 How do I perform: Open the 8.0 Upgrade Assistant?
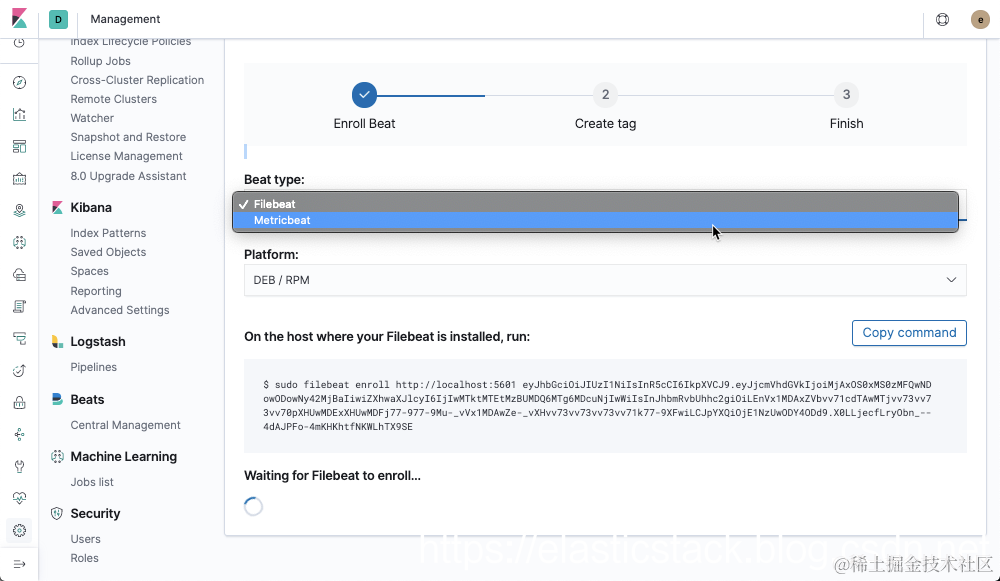click(x=128, y=176)
